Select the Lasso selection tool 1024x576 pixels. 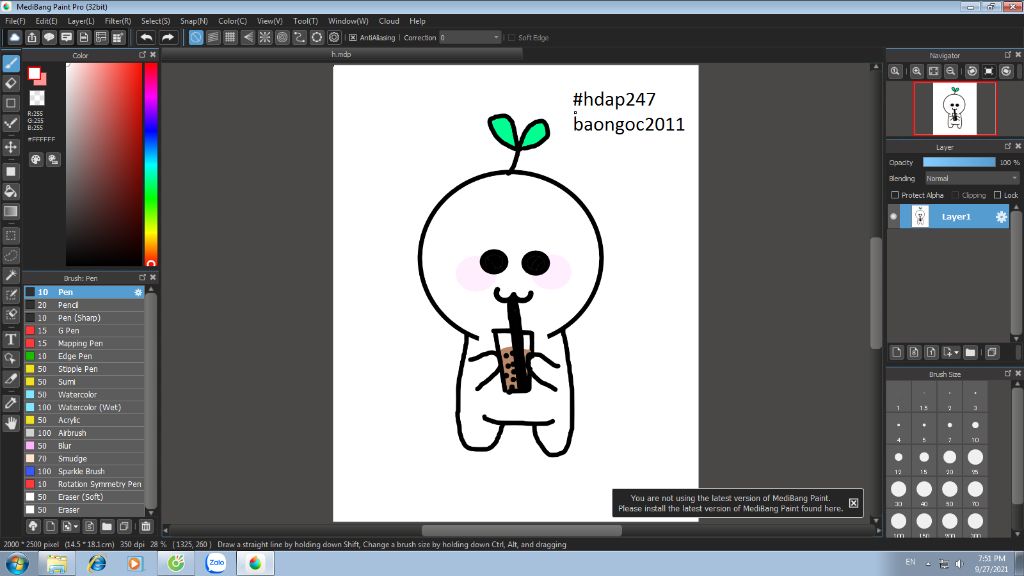pos(11,255)
